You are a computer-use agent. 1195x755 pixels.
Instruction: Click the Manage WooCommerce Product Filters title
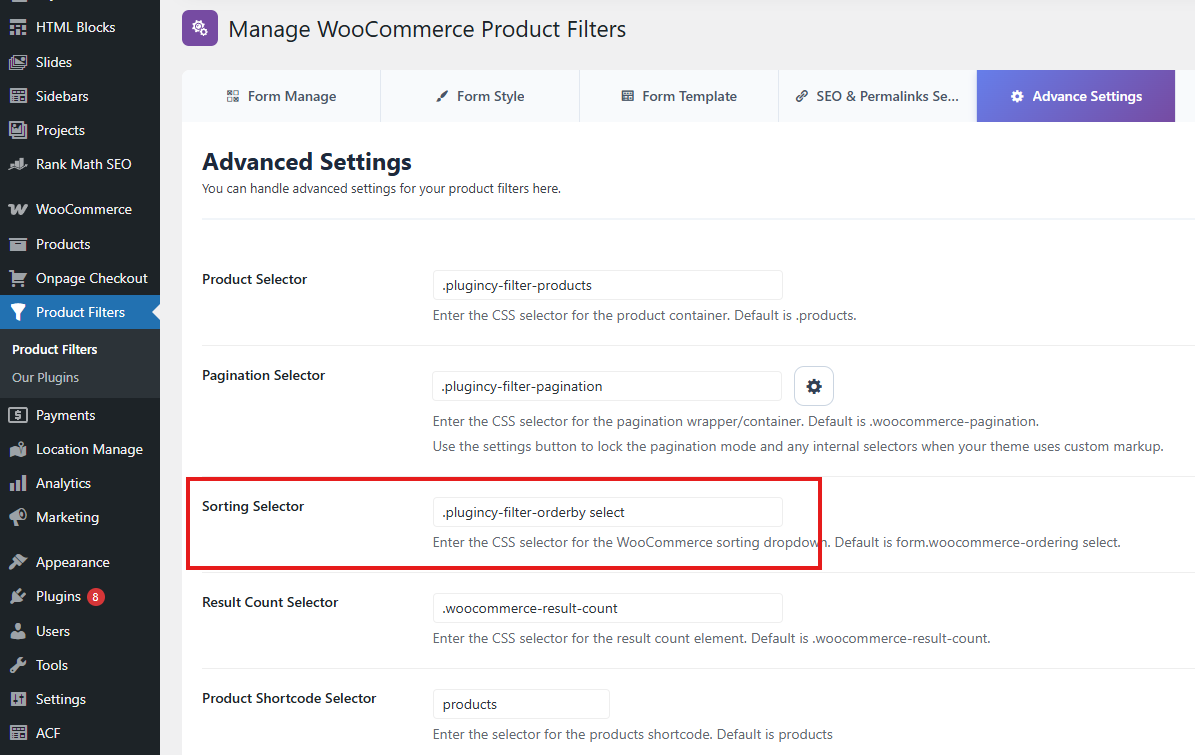427,29
